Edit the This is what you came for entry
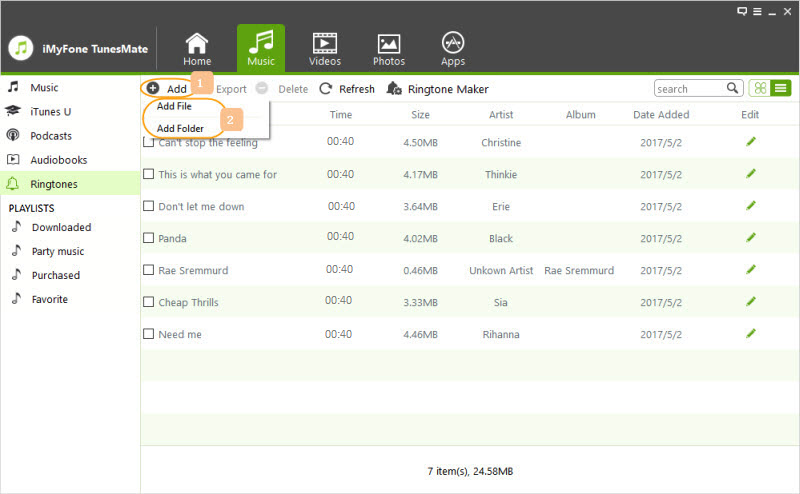This screenshot has height=494, width=800. 751,174
